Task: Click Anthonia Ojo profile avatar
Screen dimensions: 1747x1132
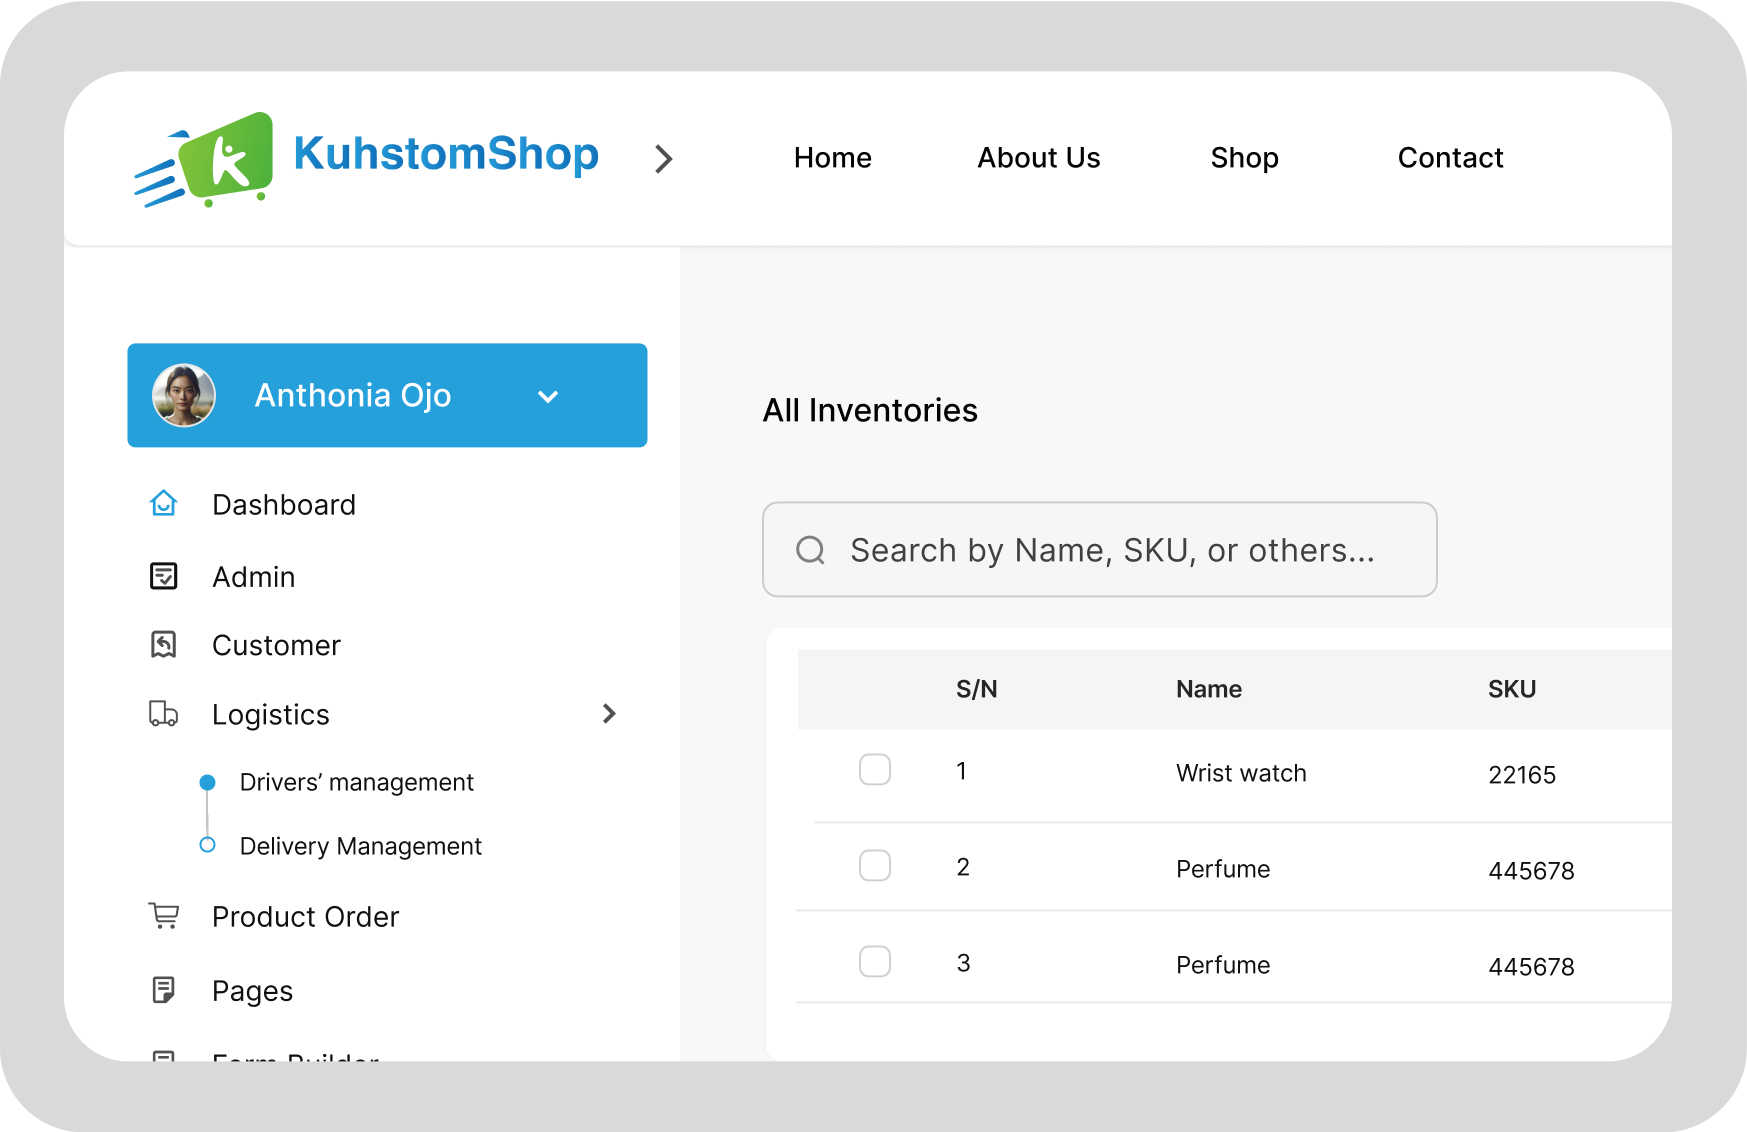Action: (184, 395)
